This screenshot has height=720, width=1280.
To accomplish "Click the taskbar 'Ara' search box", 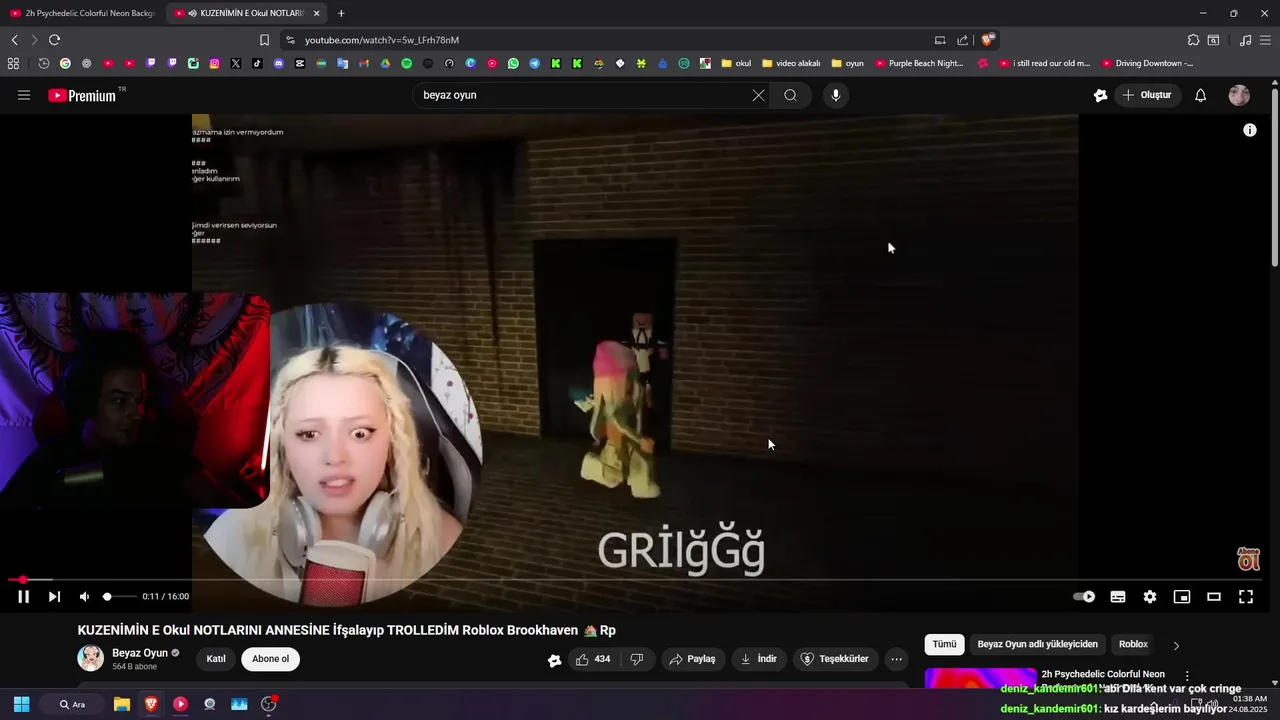I will pos(72,704).
